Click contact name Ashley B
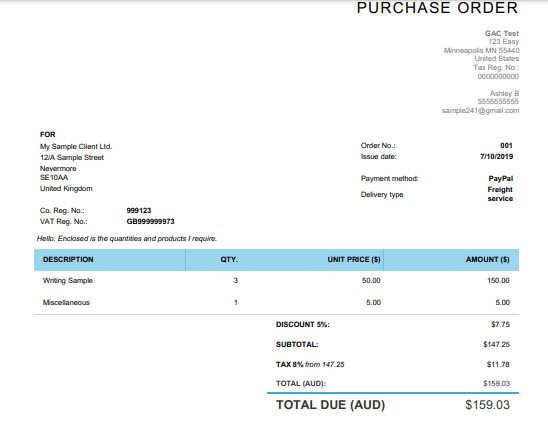 pos(504,93)
